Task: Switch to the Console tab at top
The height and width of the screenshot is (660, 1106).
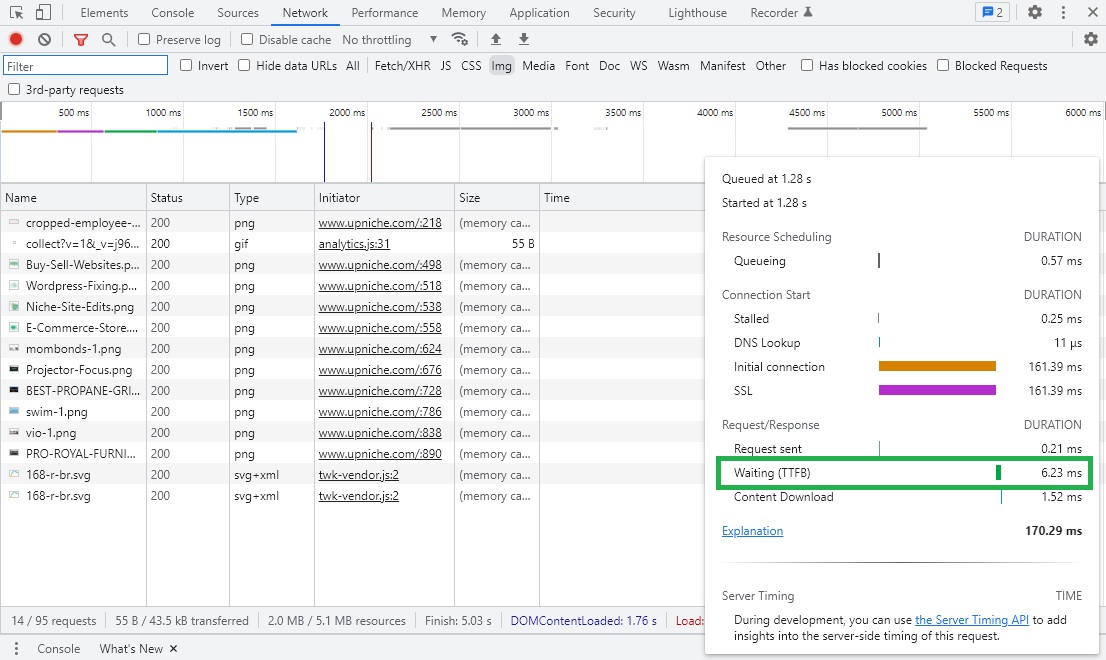Action: (173, 13)
